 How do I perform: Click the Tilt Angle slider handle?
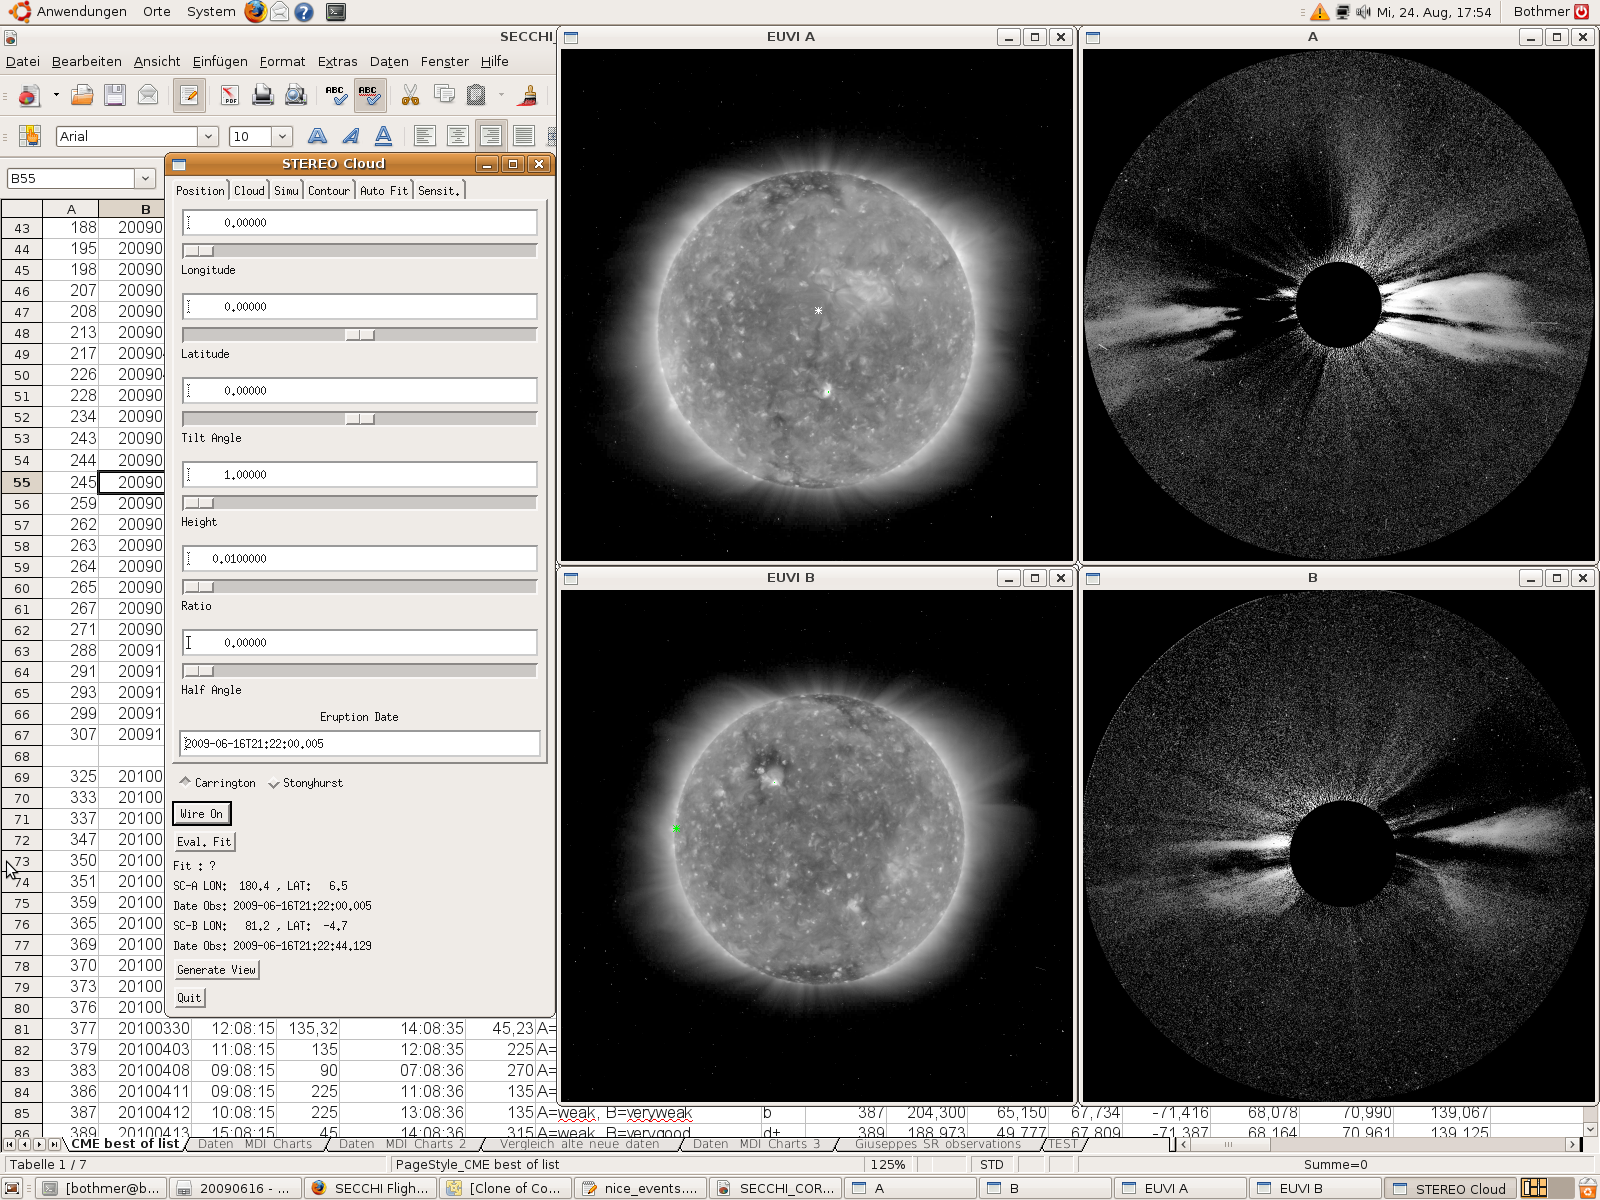(360, 419)
